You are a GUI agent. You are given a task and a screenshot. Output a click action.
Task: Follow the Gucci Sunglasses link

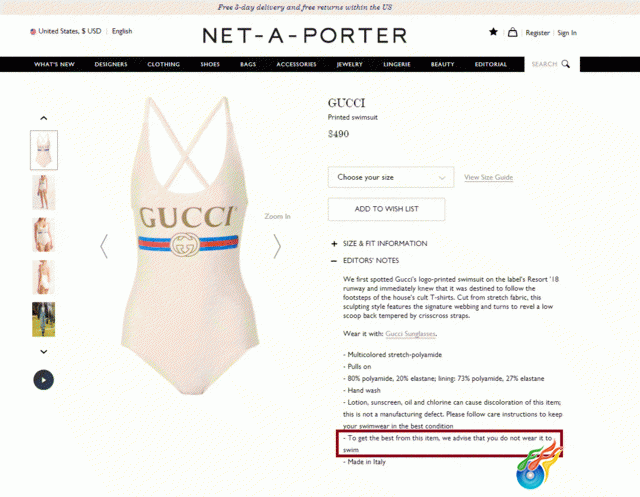pos(411,334)
